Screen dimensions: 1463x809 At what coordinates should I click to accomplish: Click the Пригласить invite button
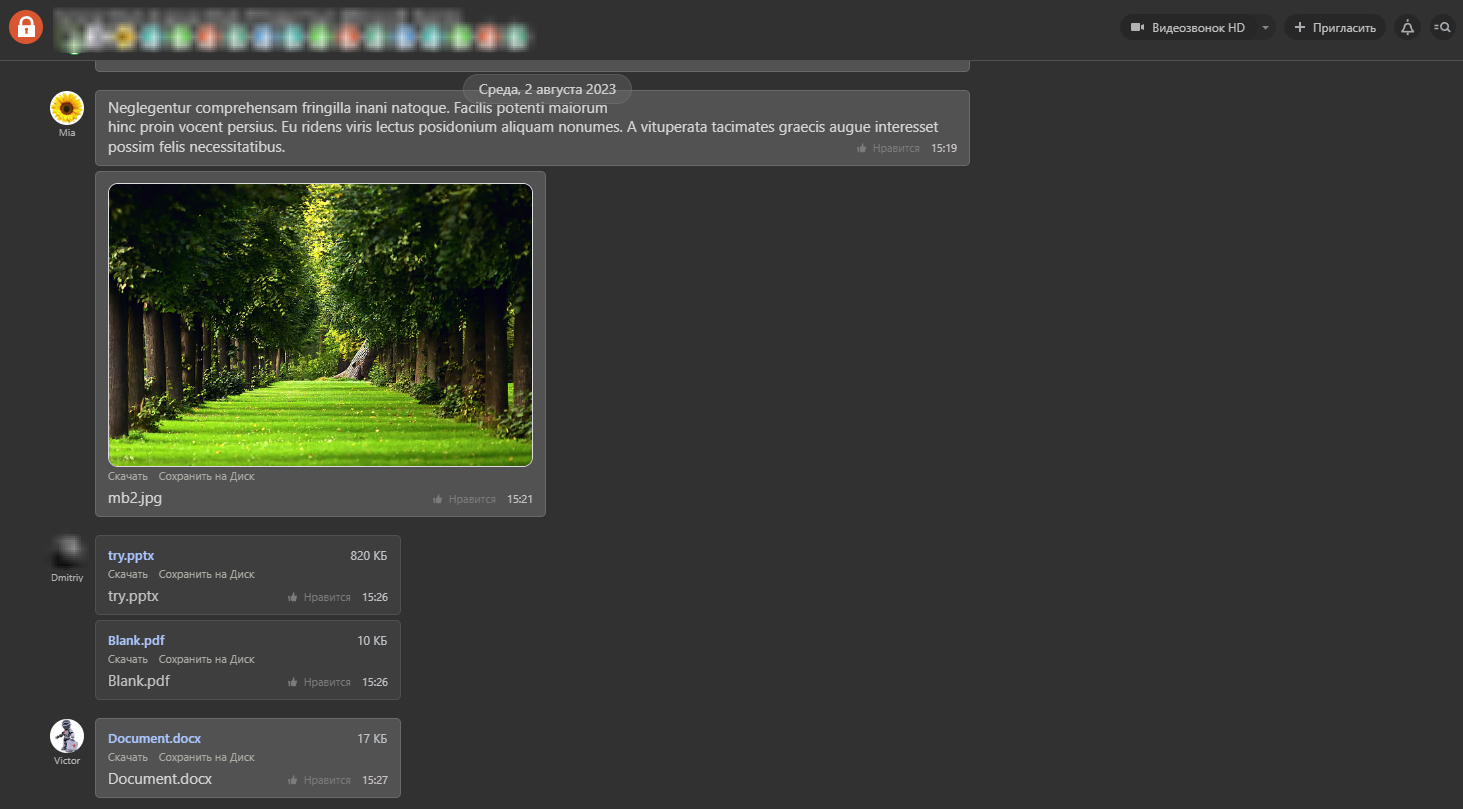[1334, 28]
